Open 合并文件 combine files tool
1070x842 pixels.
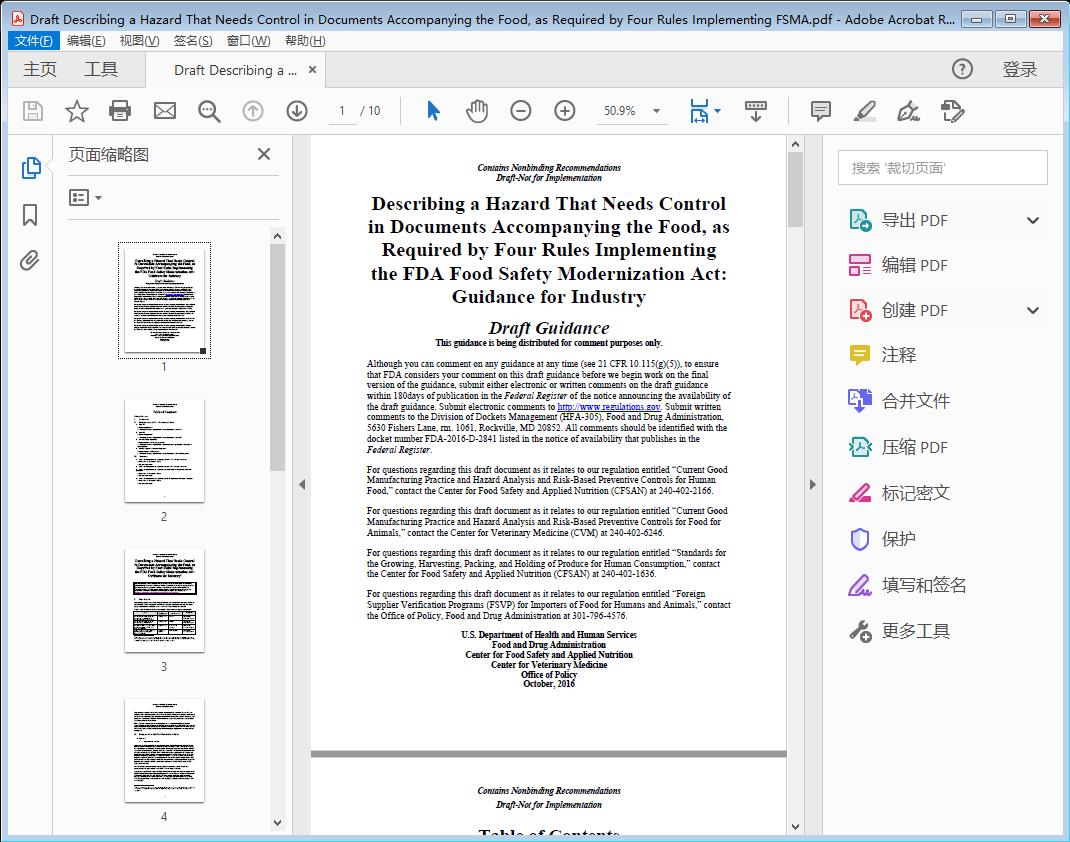(899, 401)
